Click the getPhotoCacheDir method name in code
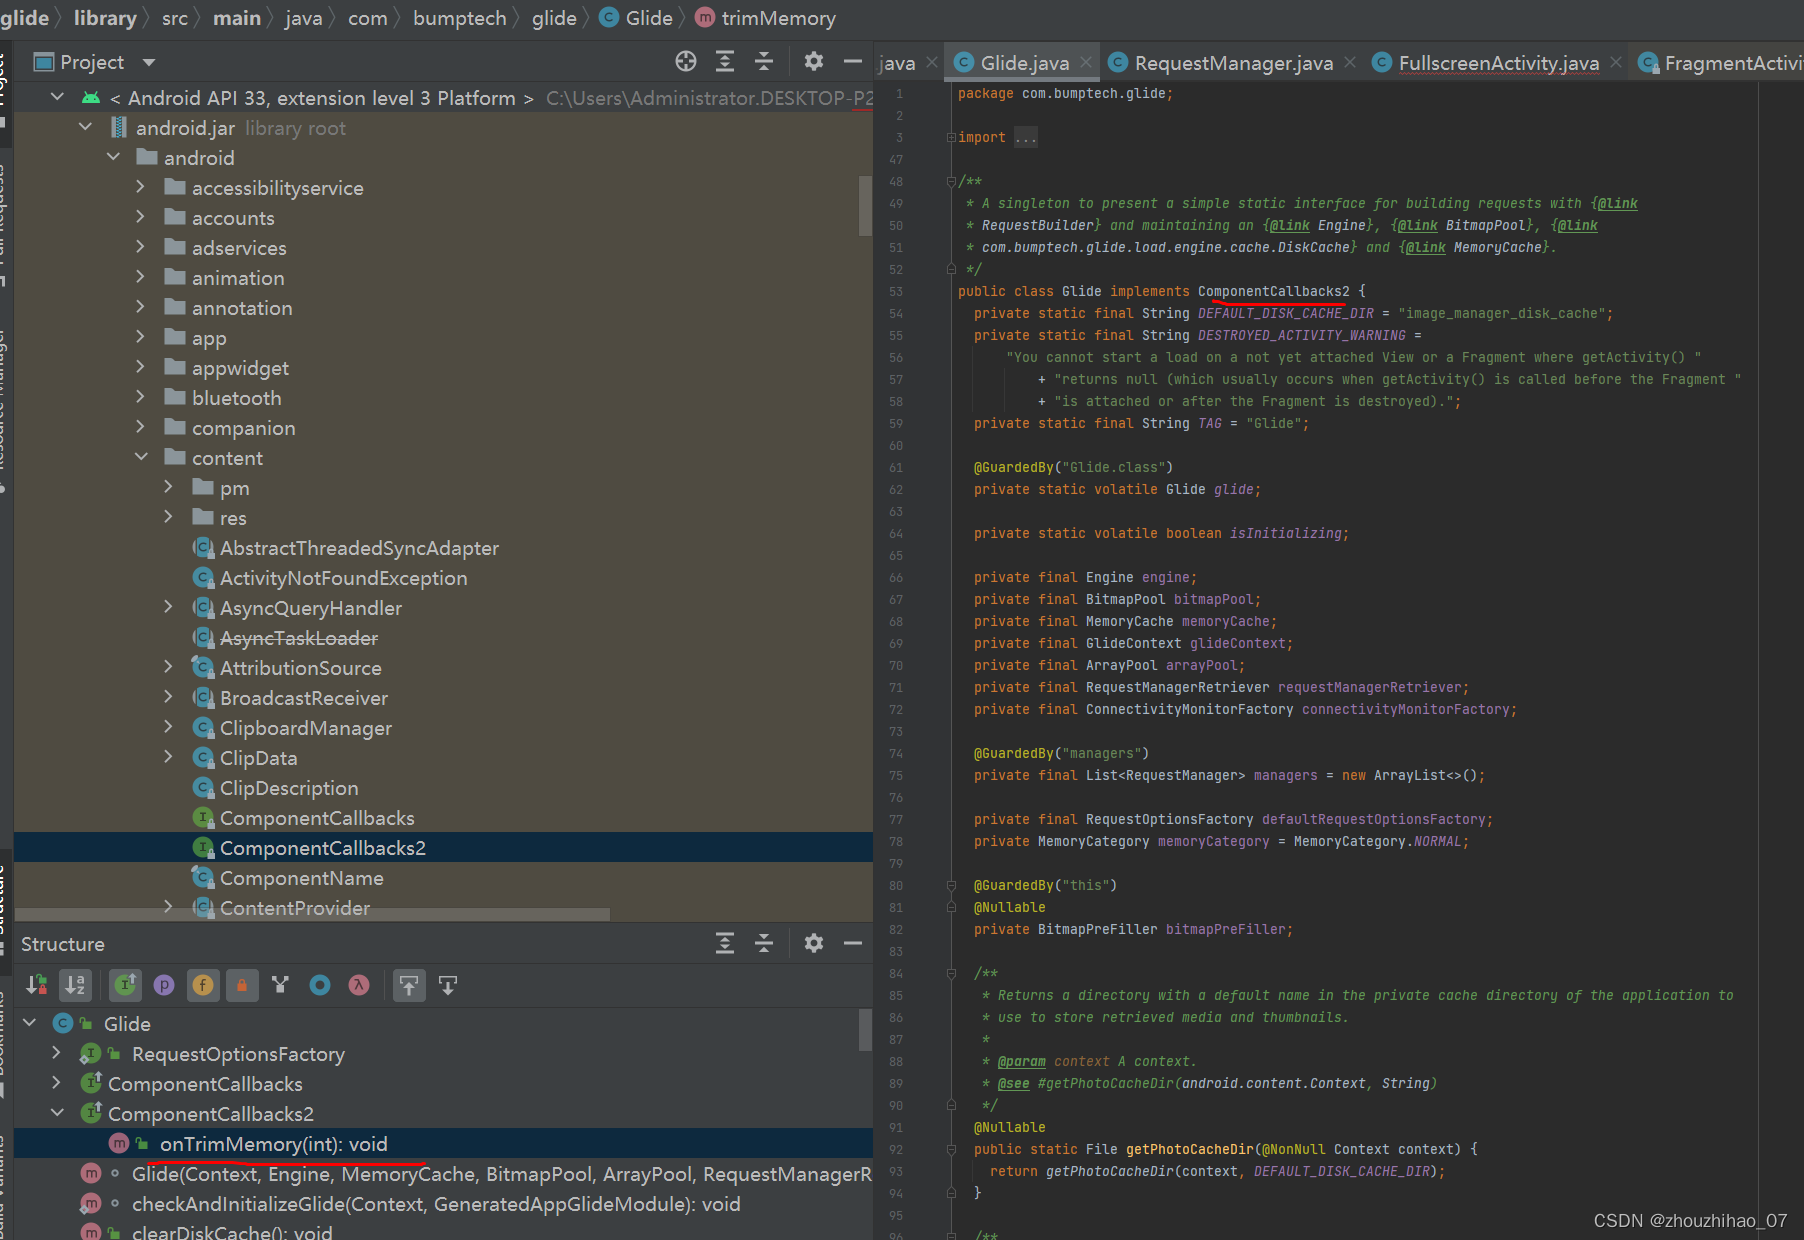 [1189, 1149]
